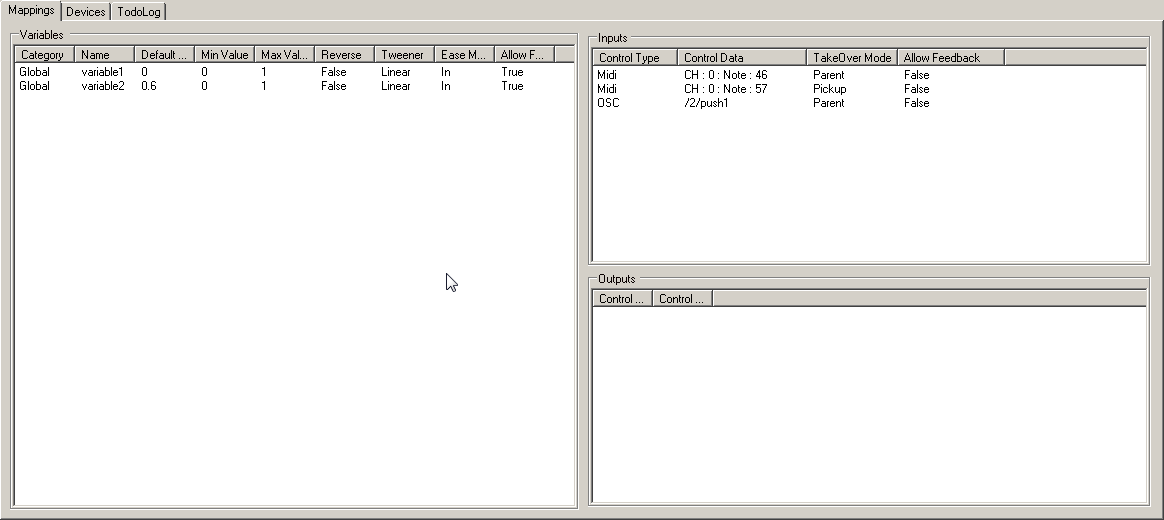Switch to the Devices tab

tap(85, 12)
